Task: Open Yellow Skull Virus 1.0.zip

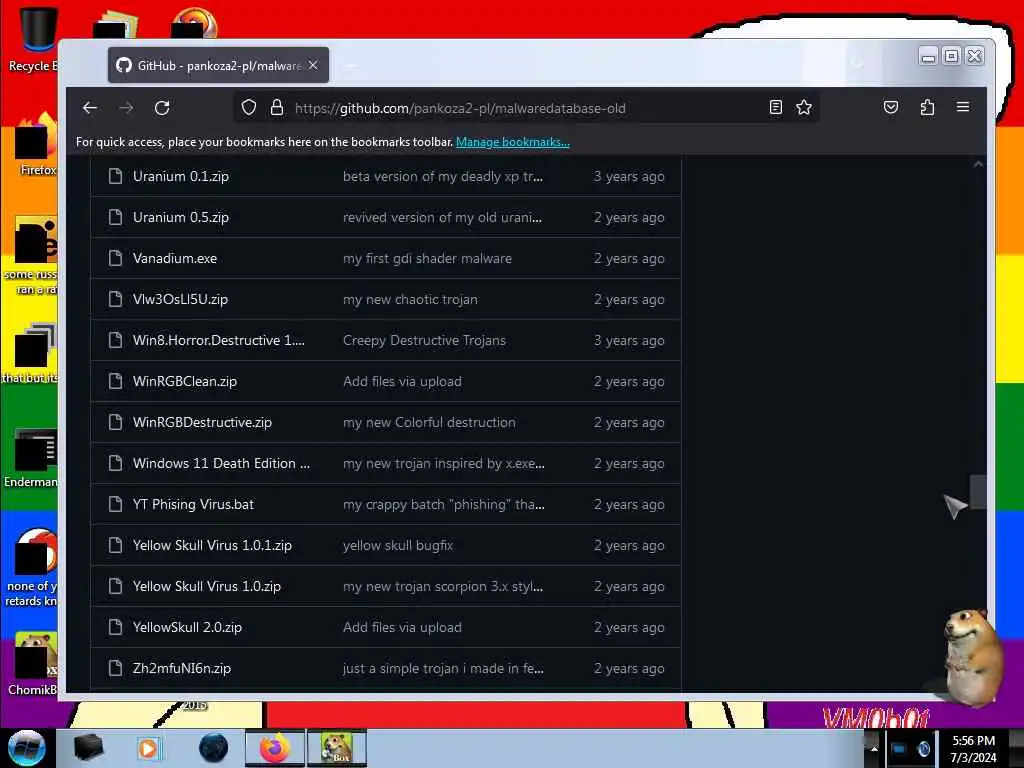Action: point(207,586)
